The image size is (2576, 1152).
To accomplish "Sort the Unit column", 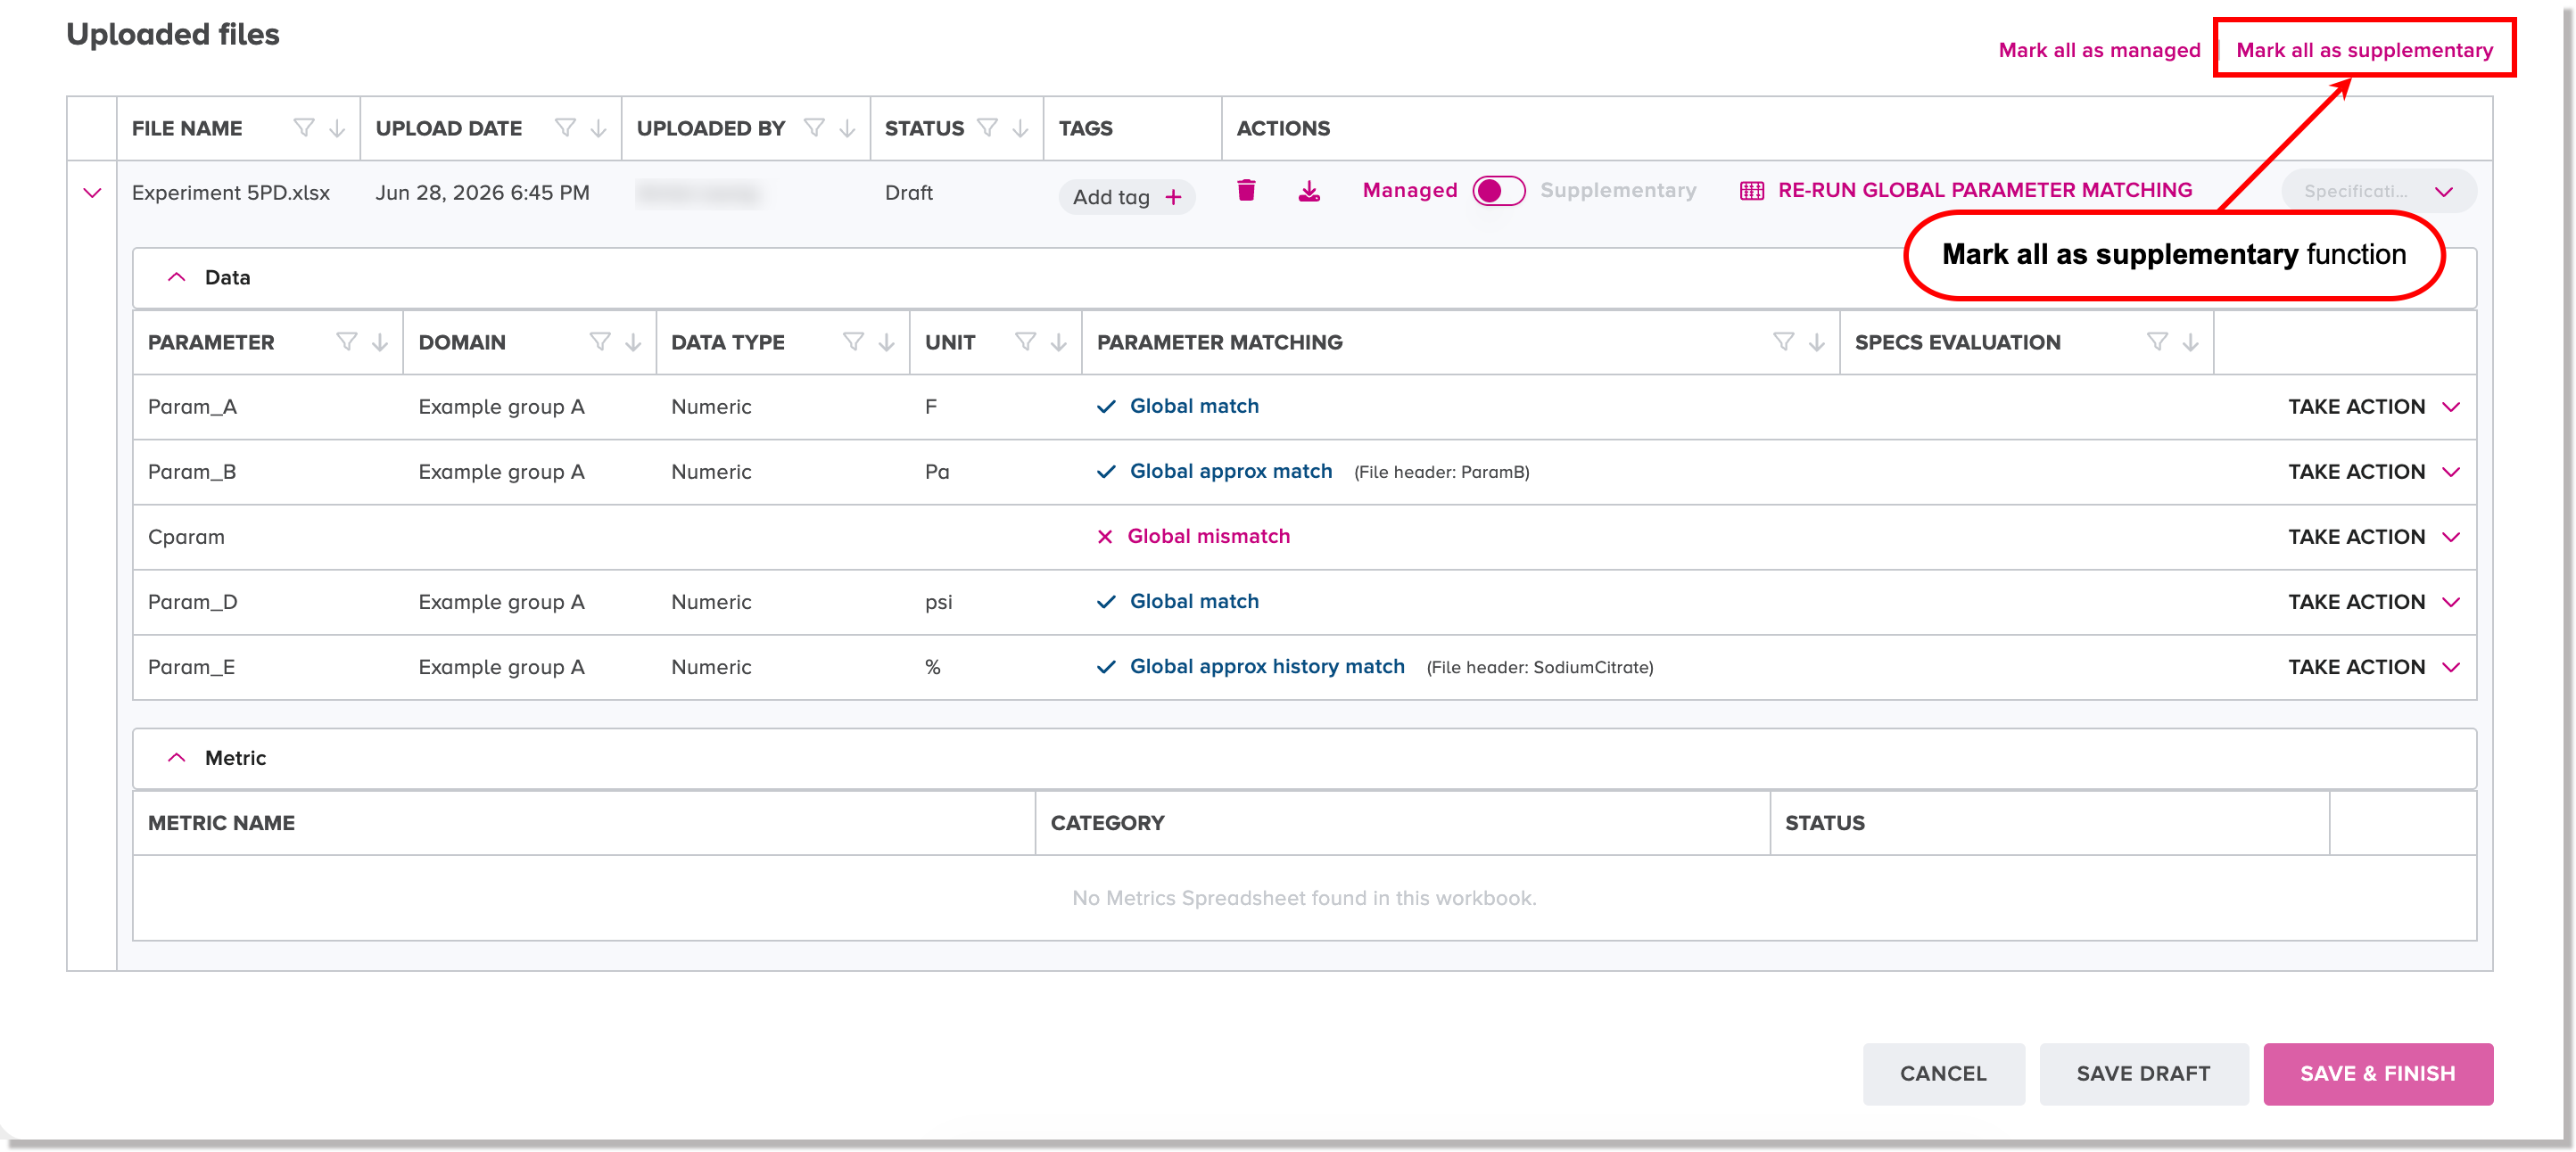I will 1059,342.
